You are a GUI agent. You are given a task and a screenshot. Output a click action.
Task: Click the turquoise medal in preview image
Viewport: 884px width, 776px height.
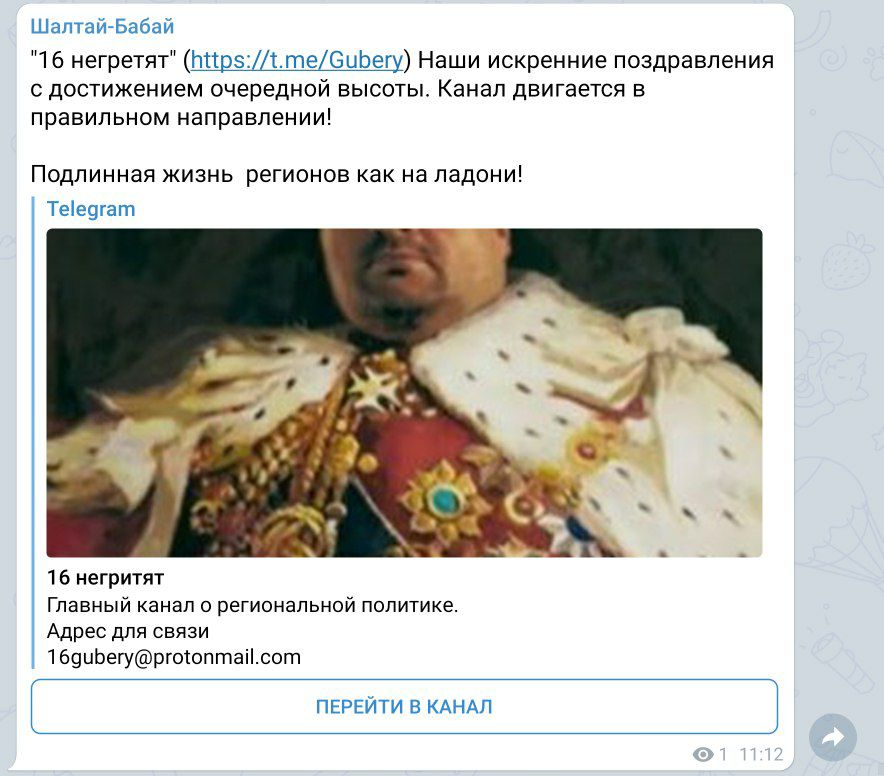[x=445, y=501]
